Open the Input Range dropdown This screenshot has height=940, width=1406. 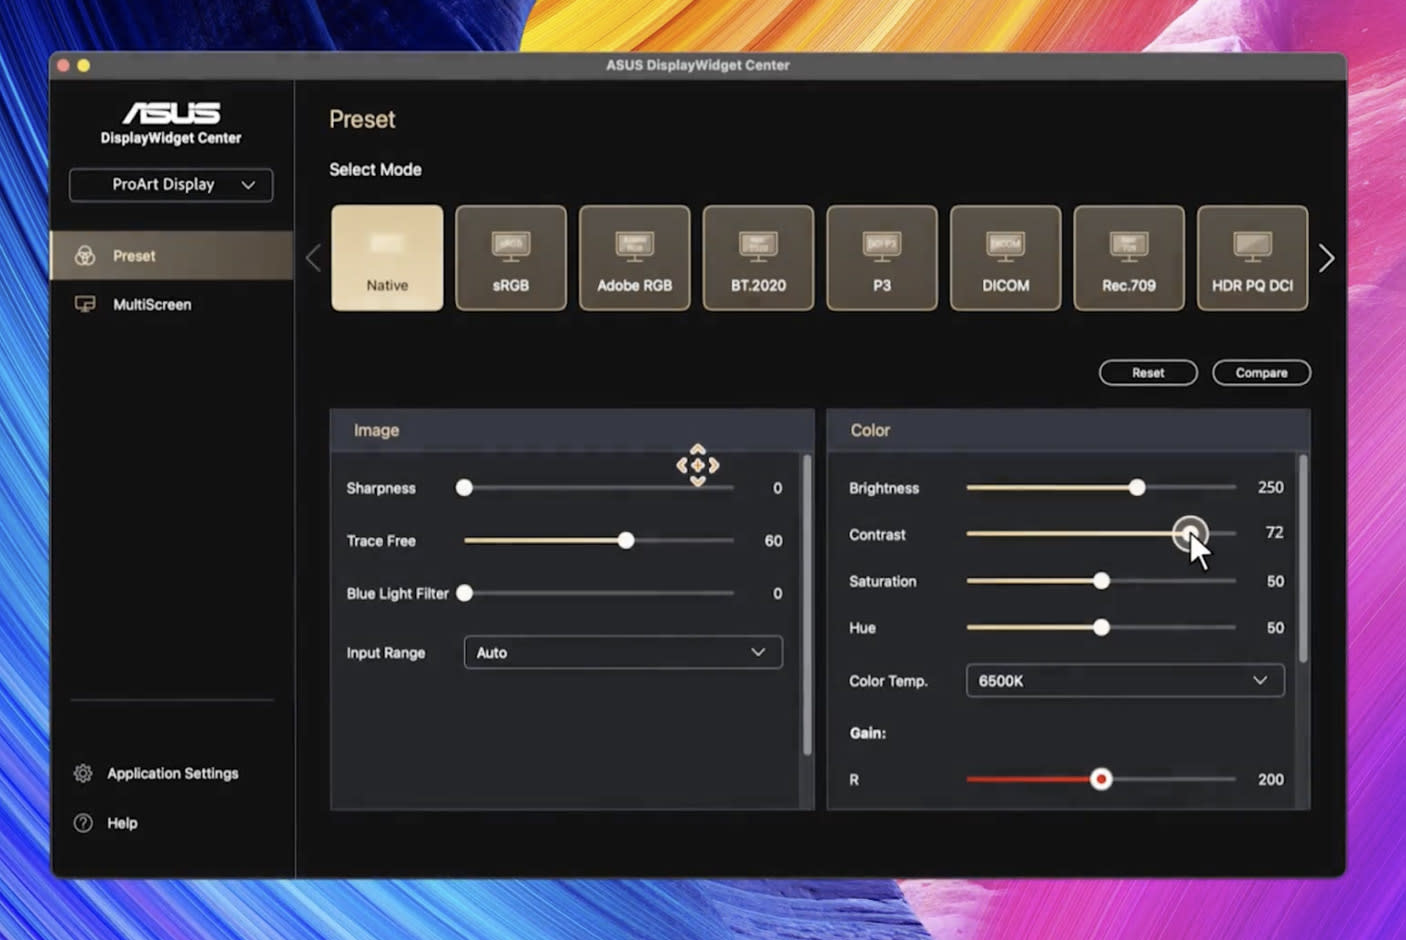pos(622,652)
